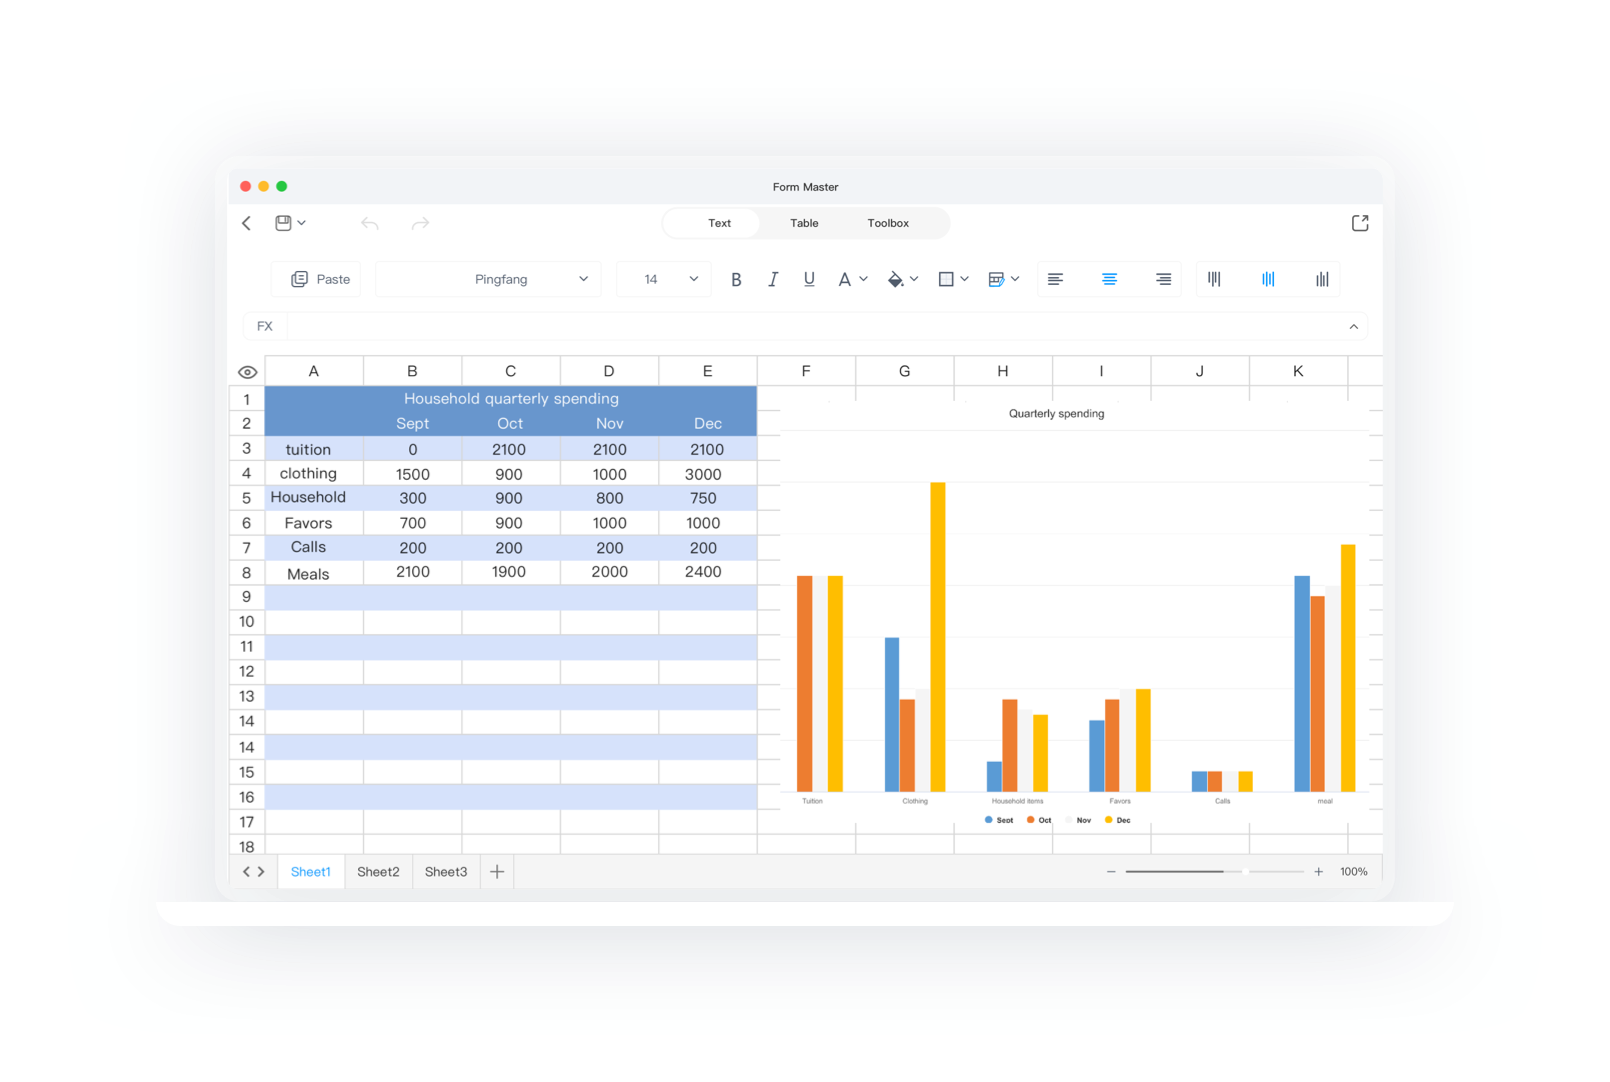
Task: Click the undo arrow
Action: click(370, 223)
